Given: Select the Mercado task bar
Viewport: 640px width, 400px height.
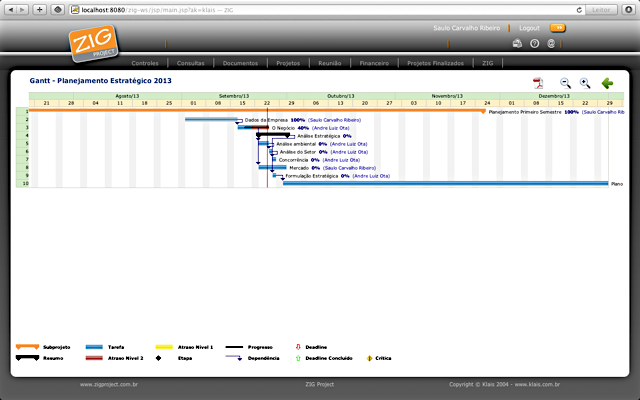Looking at the screenshot, I should [273, 167].
